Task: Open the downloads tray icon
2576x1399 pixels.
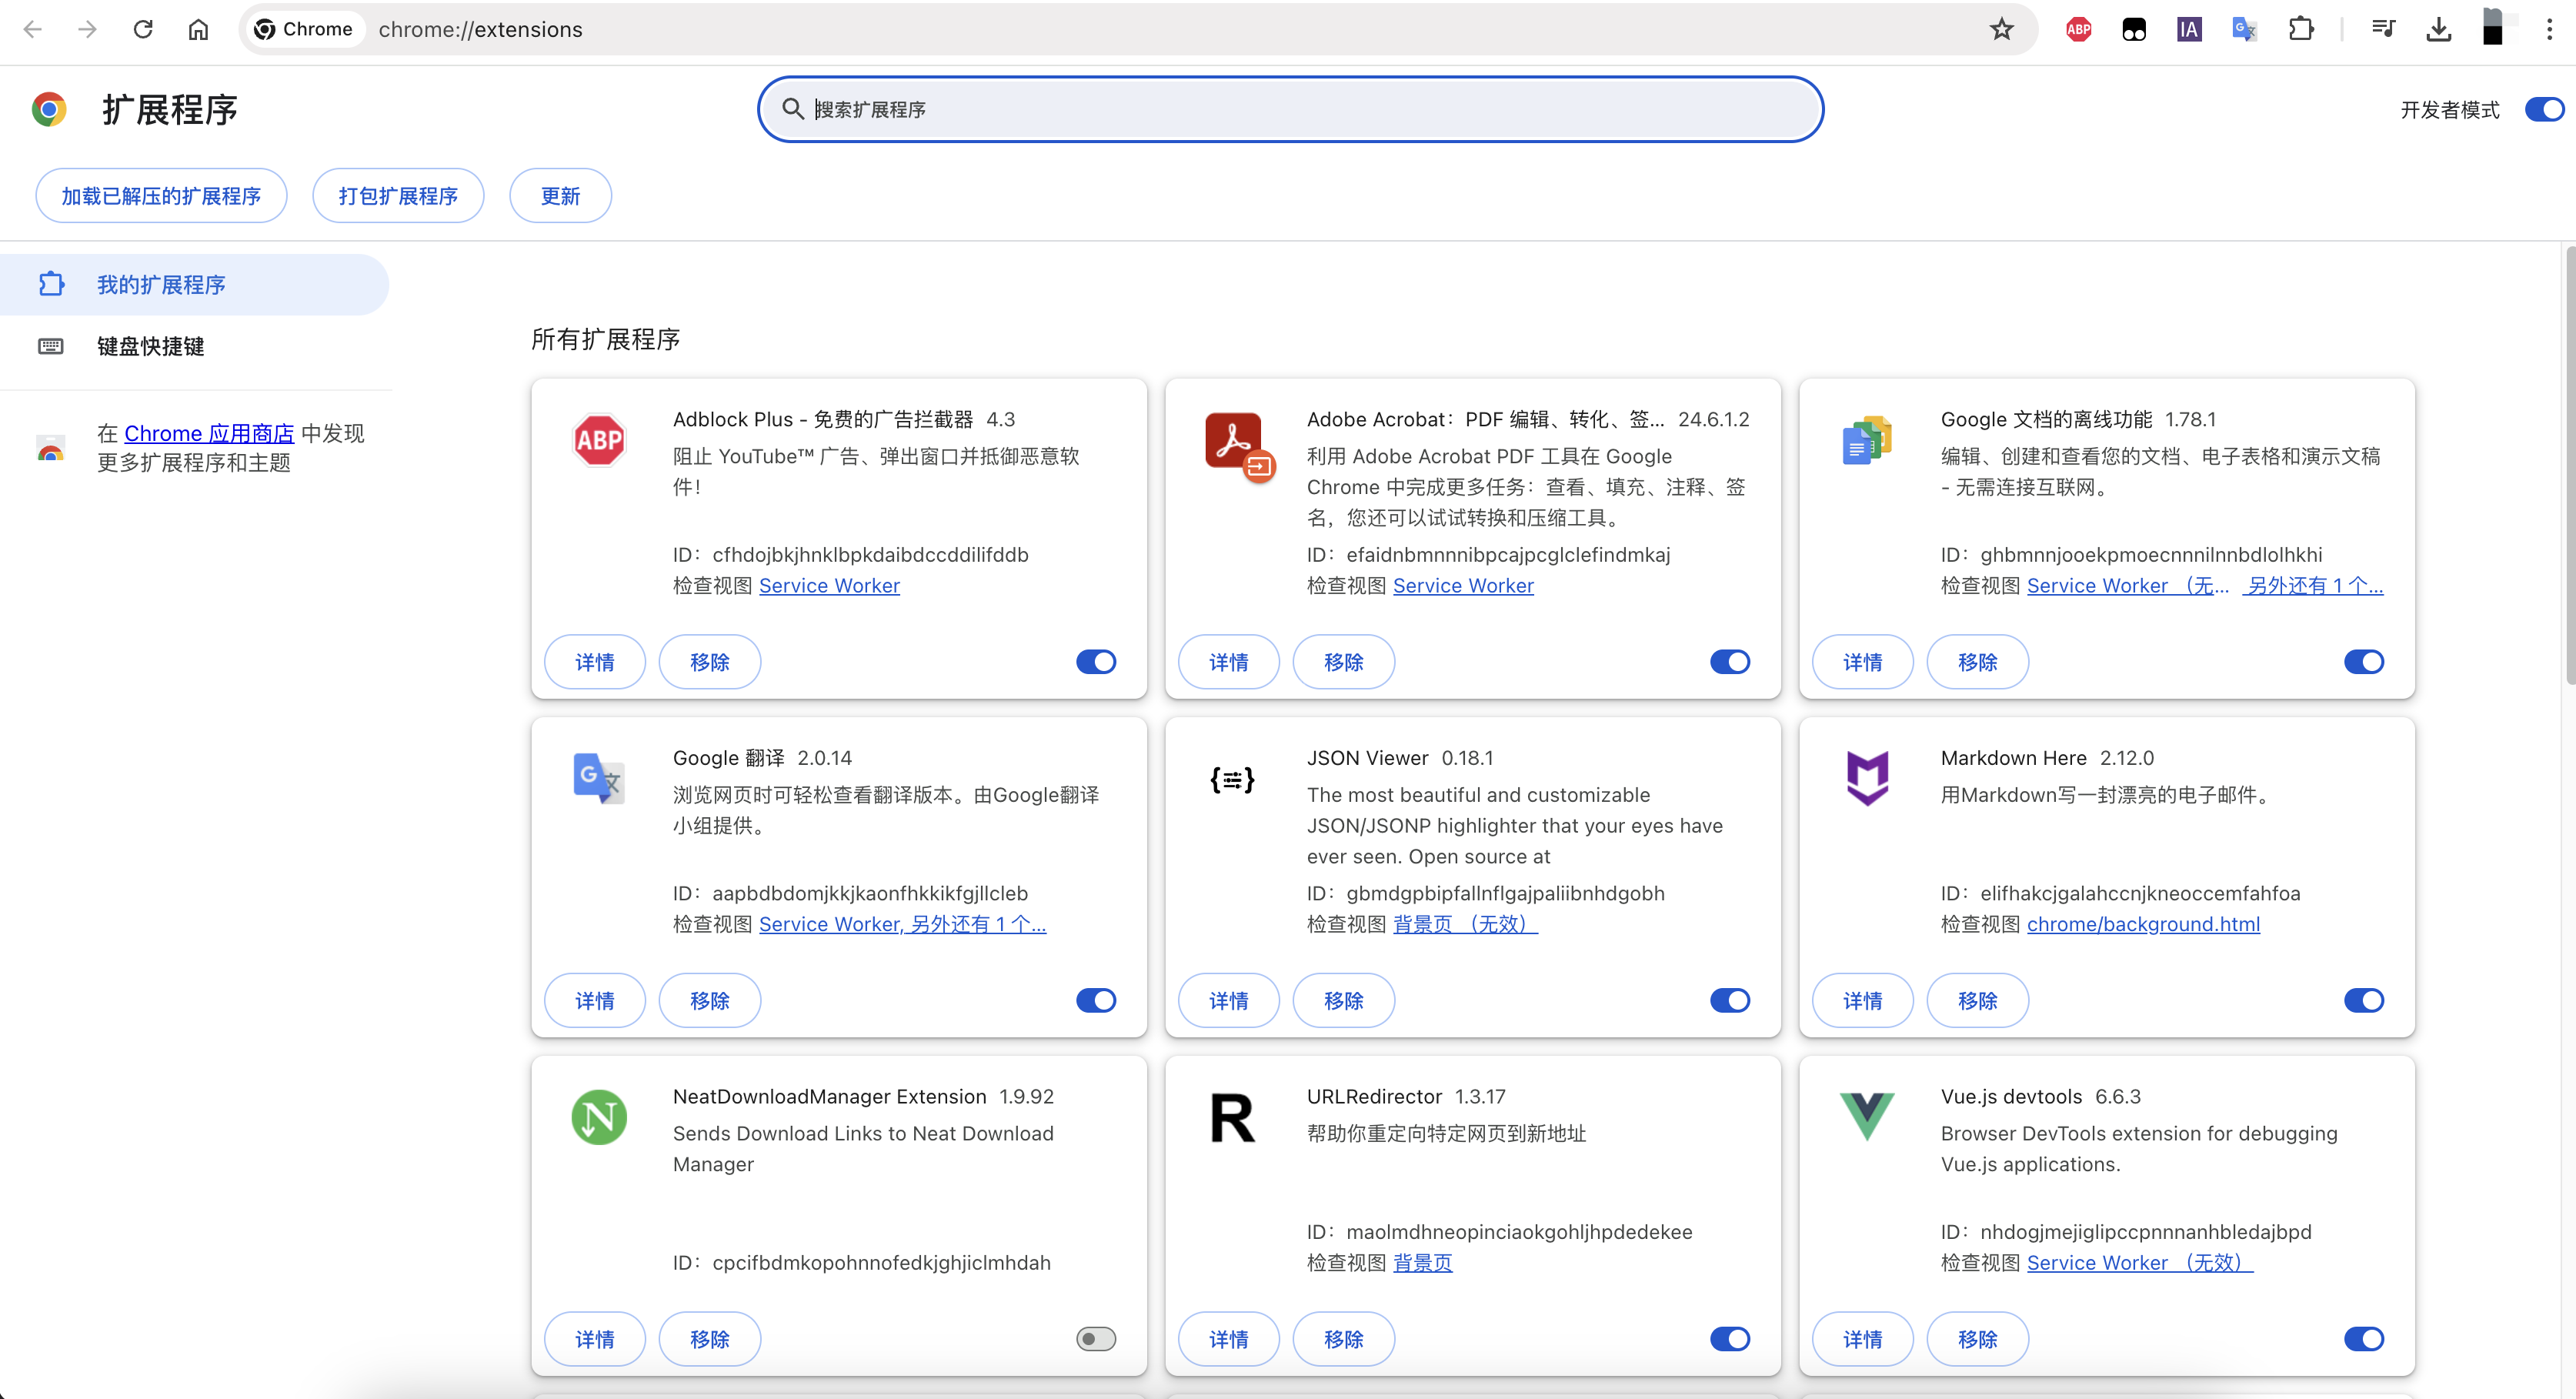Action: click(x=2439, y=29)
